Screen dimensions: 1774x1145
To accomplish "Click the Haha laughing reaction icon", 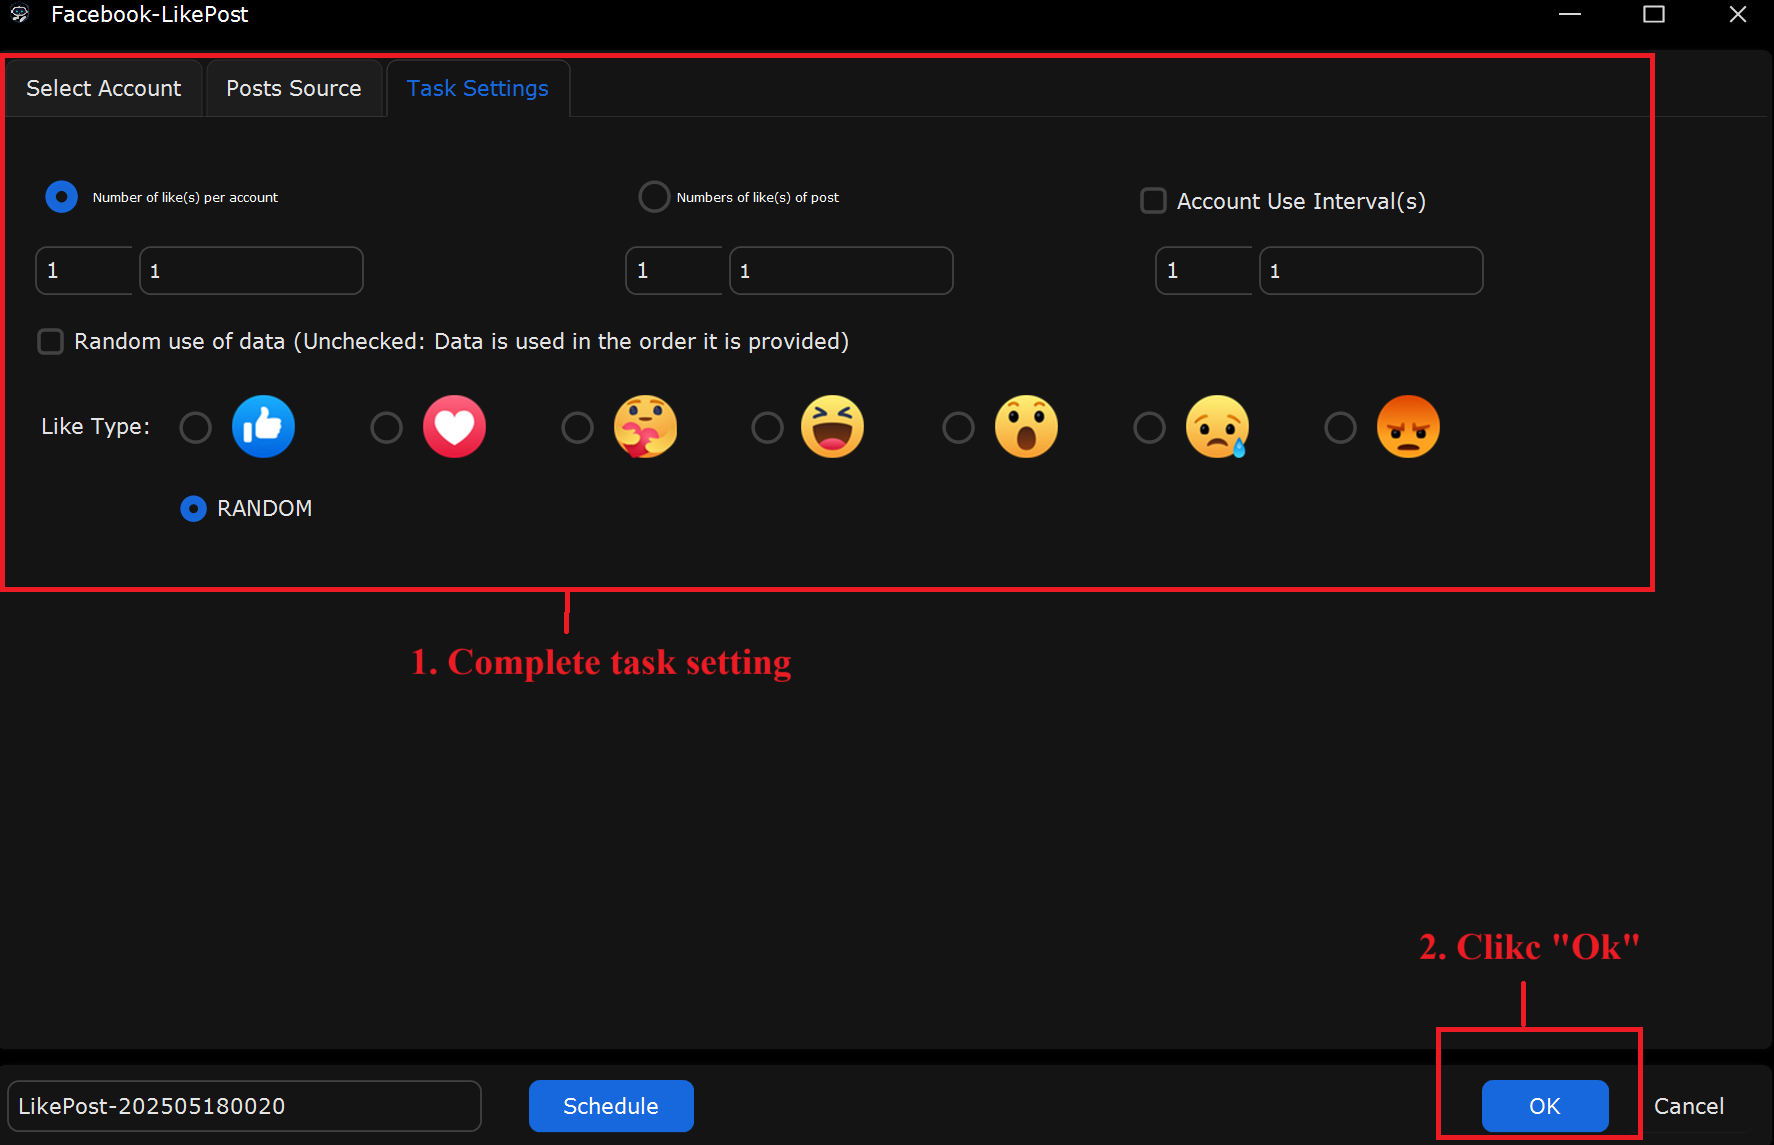I will click(x=832, y=427).
